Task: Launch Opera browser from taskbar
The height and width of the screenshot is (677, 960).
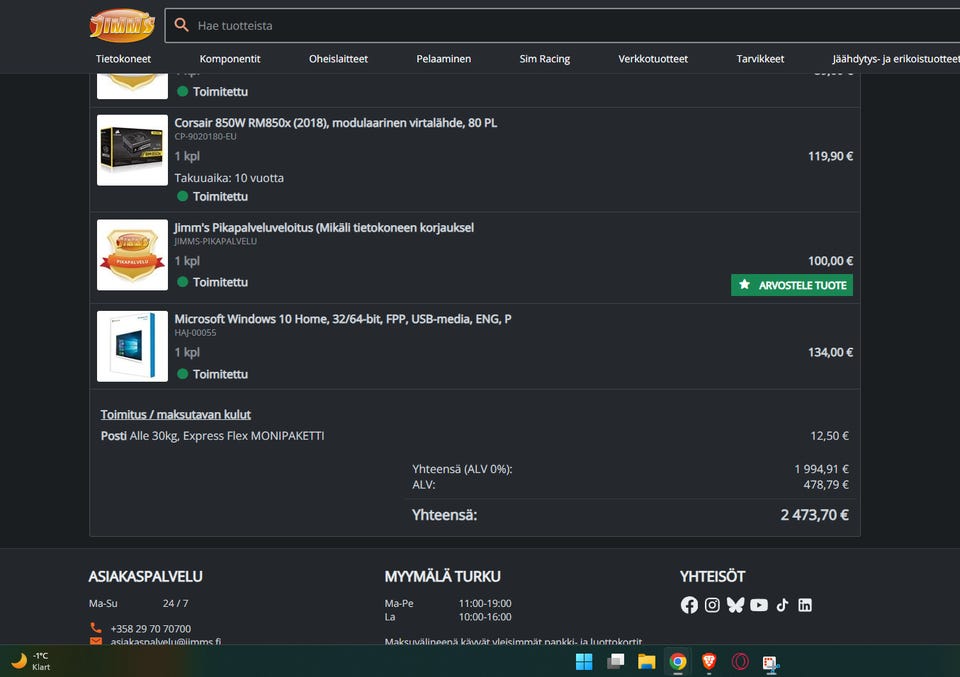Action: click(x=740, y=662)
